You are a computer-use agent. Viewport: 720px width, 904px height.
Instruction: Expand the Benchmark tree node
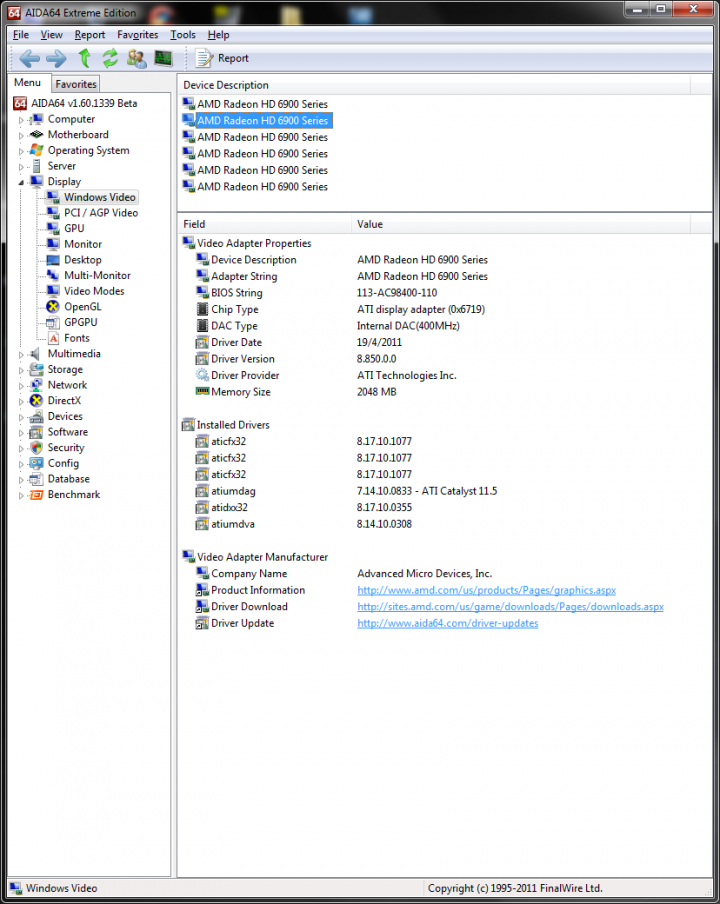21,495
